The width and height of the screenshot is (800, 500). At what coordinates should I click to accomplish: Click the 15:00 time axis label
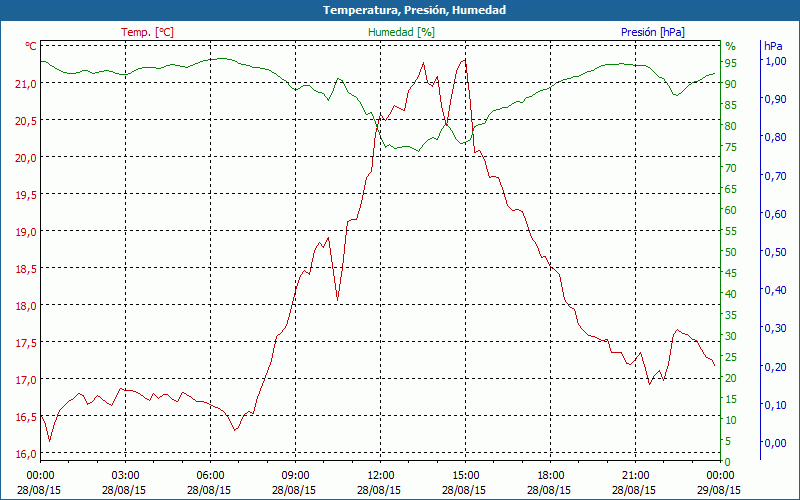[465, 476]
